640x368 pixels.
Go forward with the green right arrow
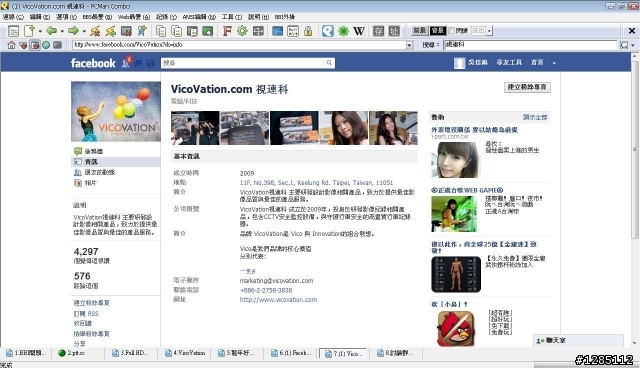click(x=73, y=31)
